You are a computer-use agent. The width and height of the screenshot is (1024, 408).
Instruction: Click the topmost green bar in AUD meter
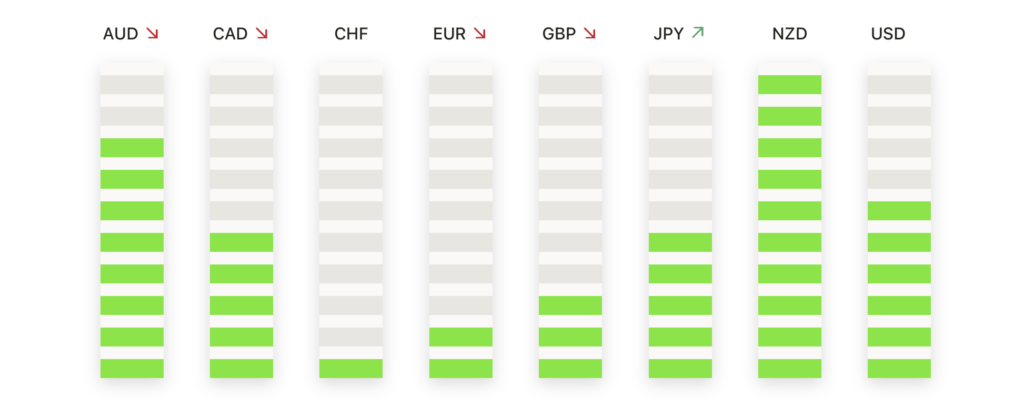[132, 148]
